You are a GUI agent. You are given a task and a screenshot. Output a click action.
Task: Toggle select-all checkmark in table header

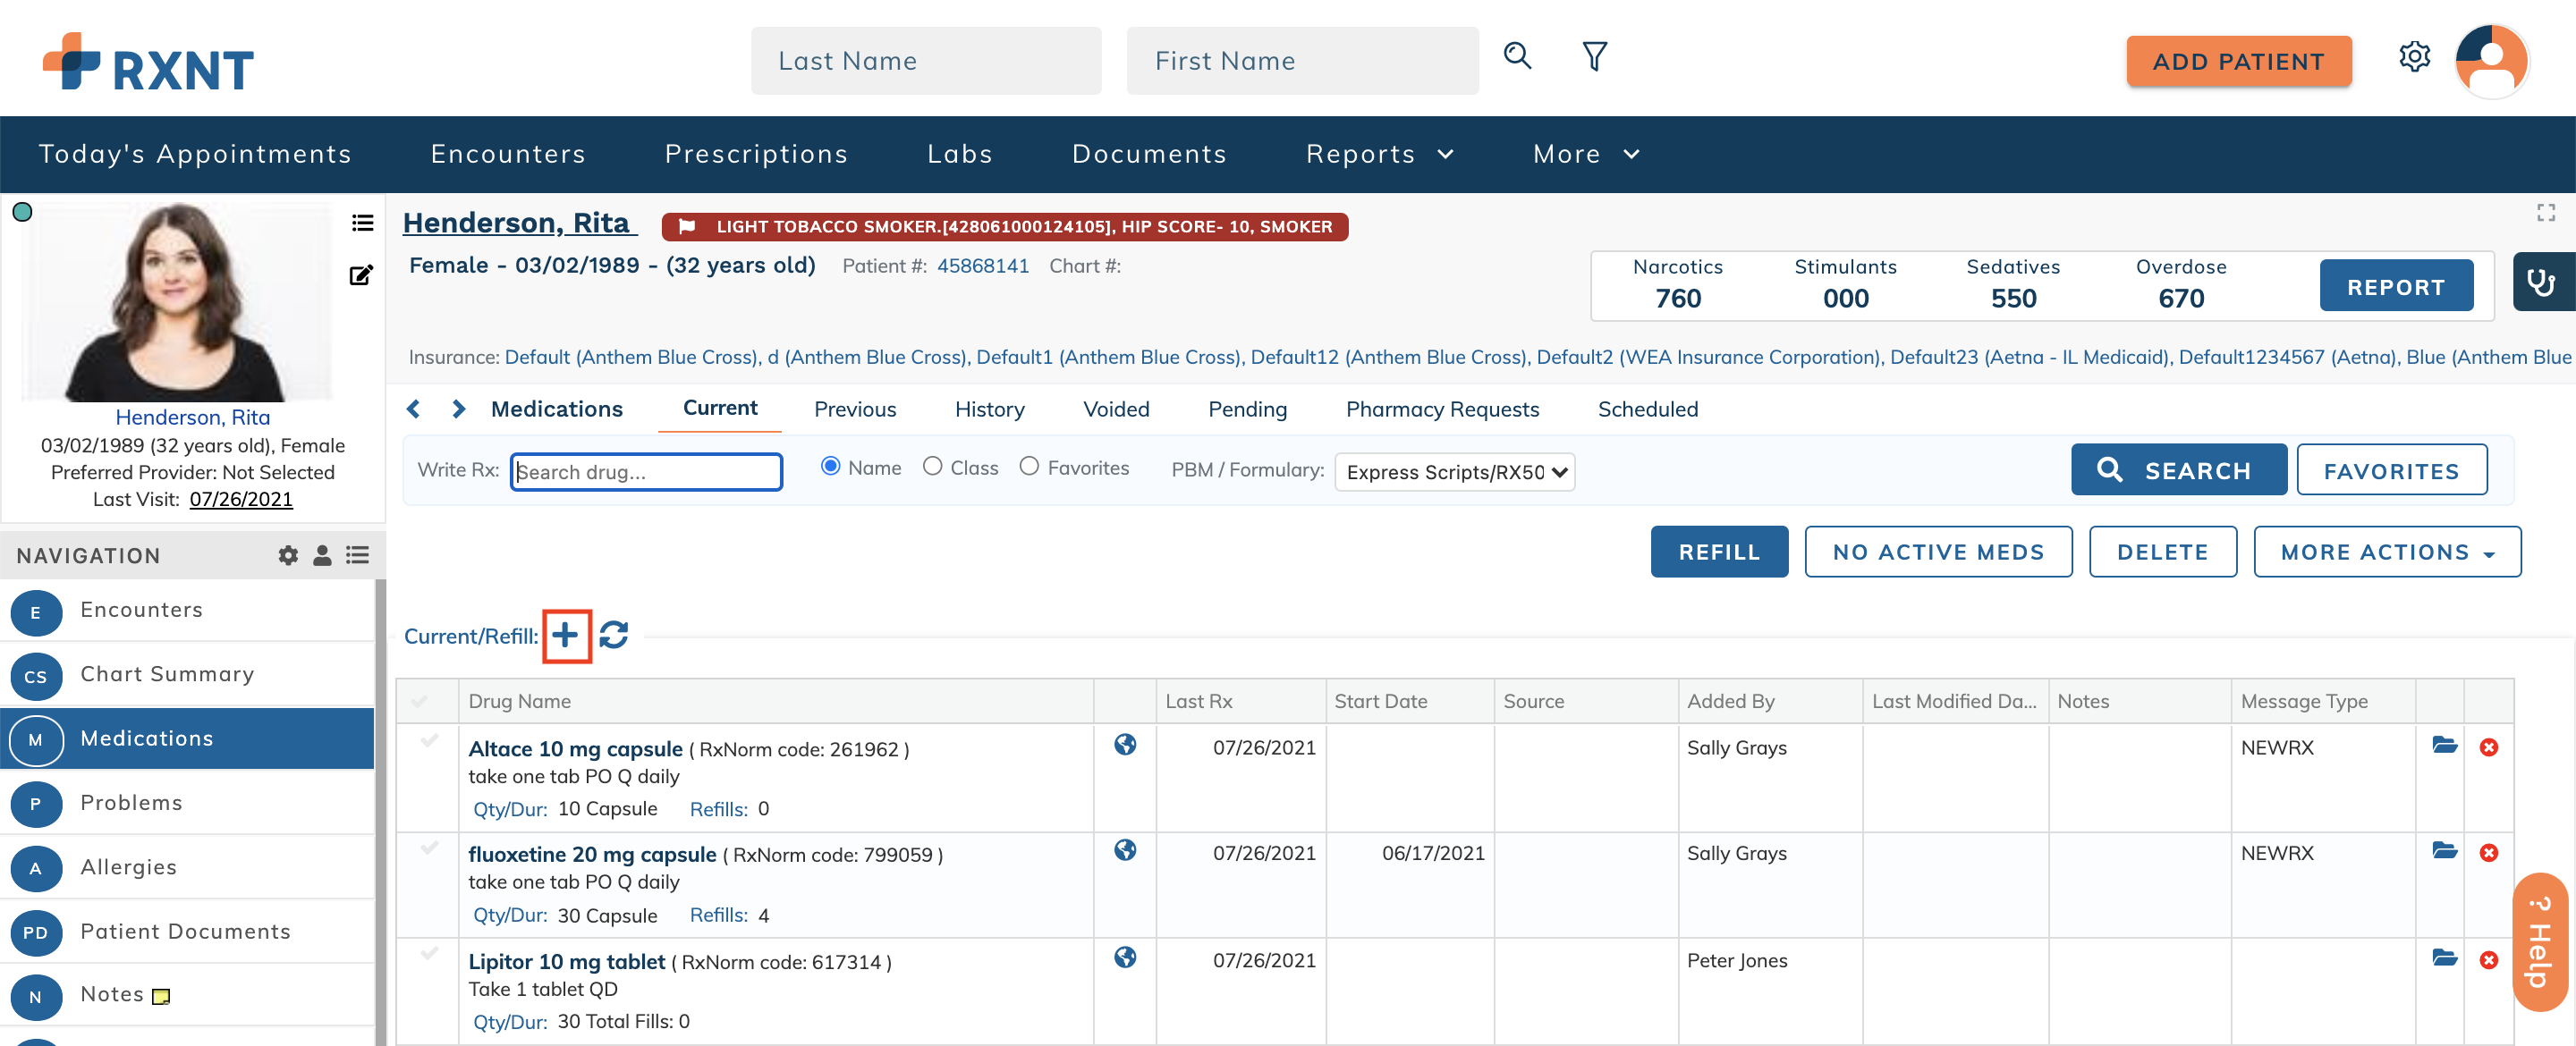(420, 701)
